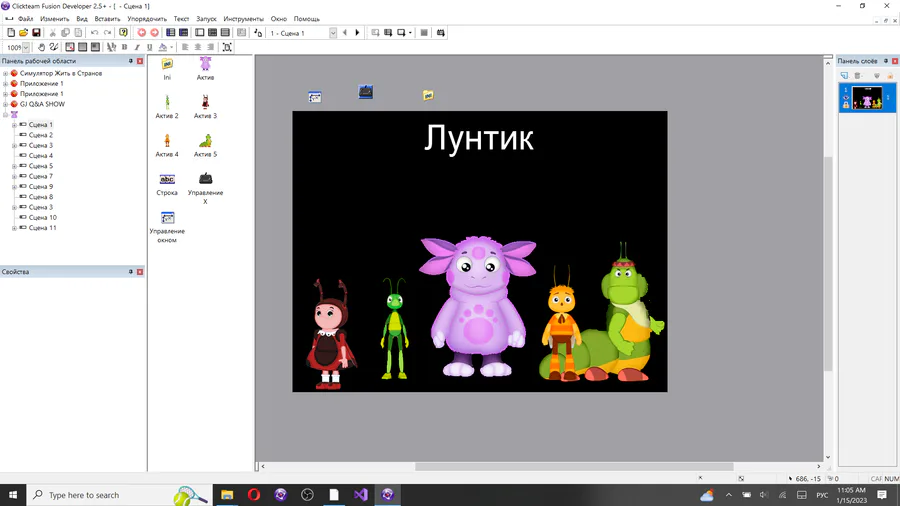Open the Упорядочить menu

pos(147,19)
